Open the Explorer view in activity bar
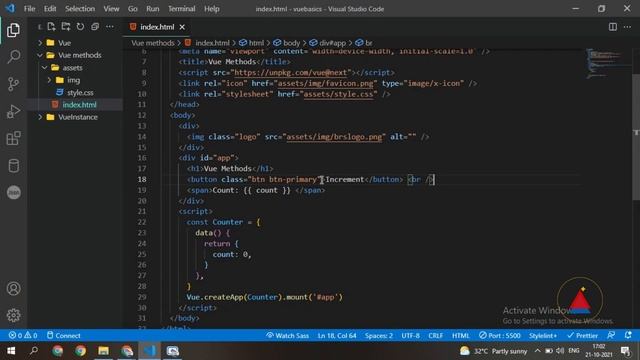Screen dimensions: 640x360 click(x=13, y=30)
